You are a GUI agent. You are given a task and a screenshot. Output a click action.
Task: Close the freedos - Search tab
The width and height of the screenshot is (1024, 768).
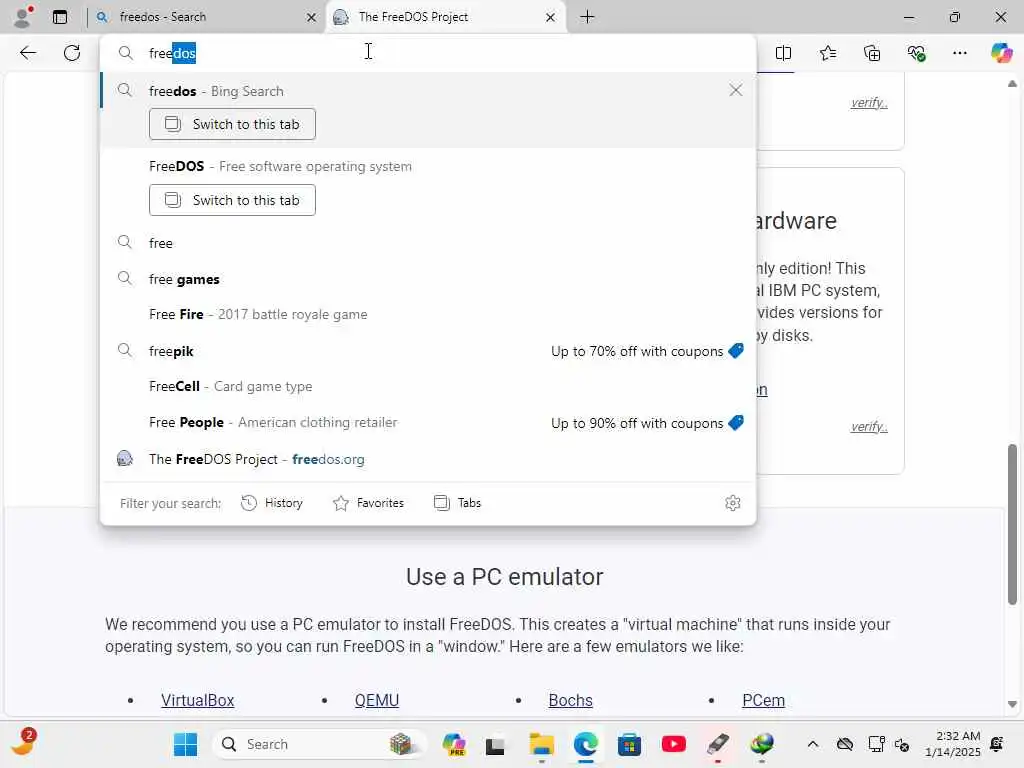(312, 18)
